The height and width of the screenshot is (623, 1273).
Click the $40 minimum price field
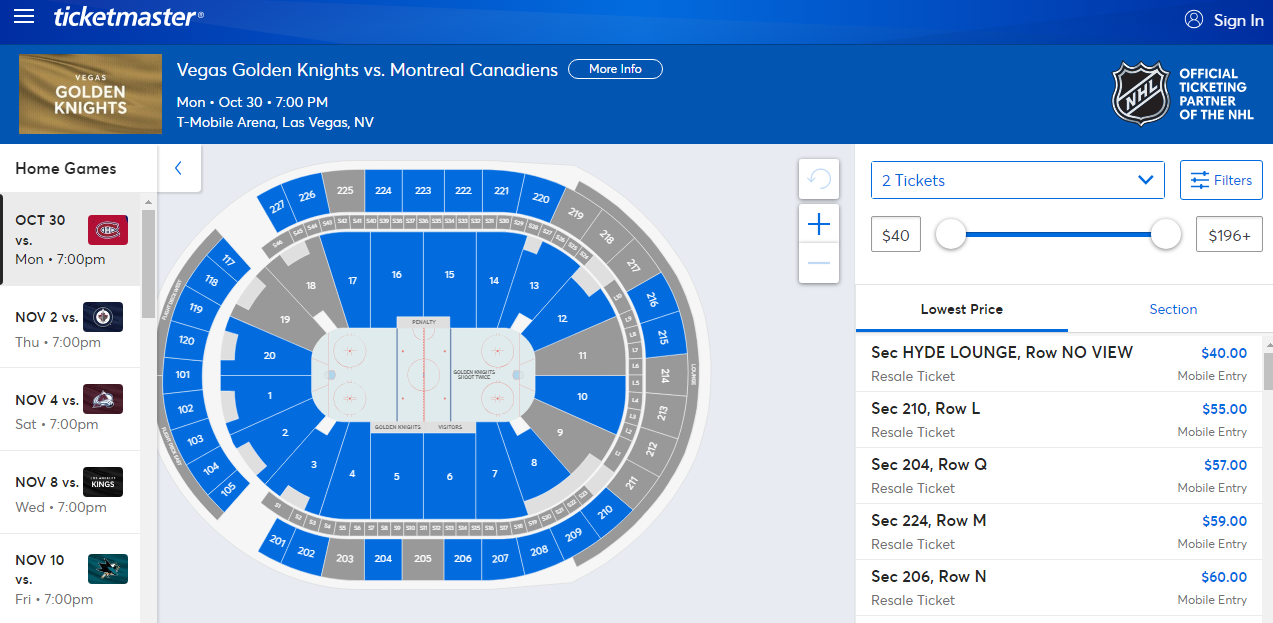coord(896,235)
